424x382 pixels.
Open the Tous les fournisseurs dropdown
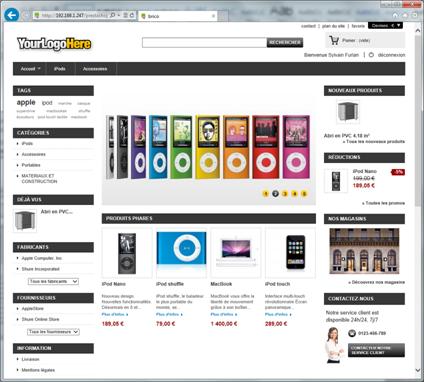pos(53,332)
